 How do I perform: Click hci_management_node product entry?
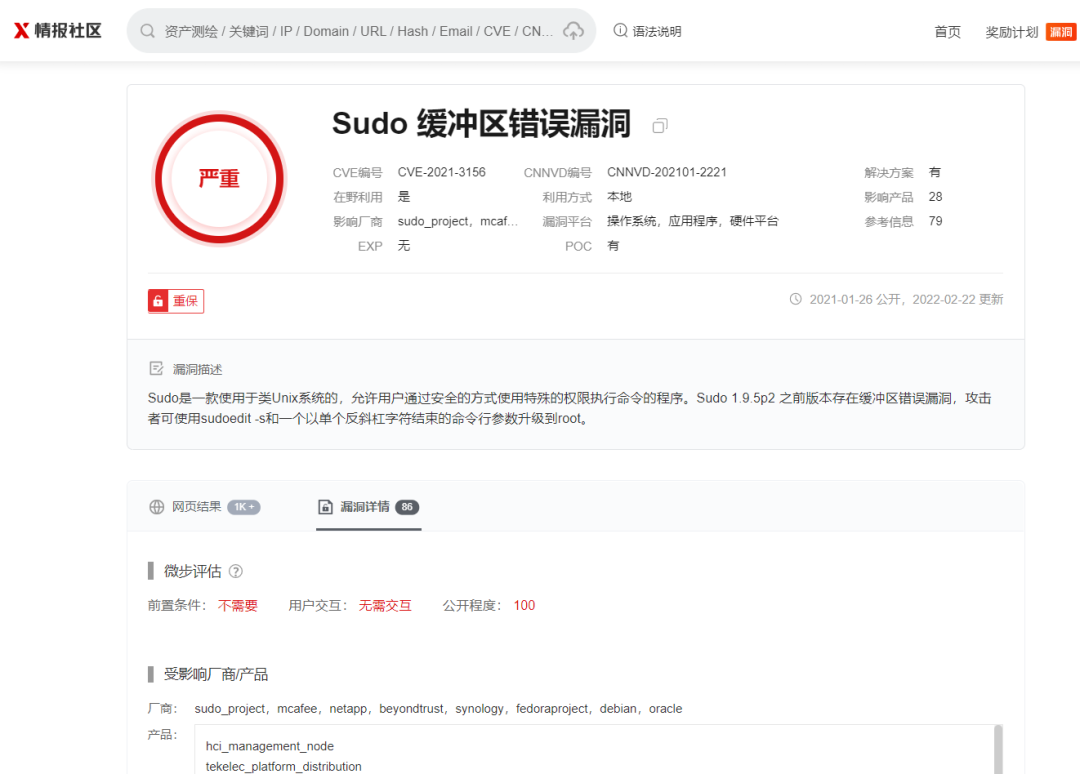(269, 746)
